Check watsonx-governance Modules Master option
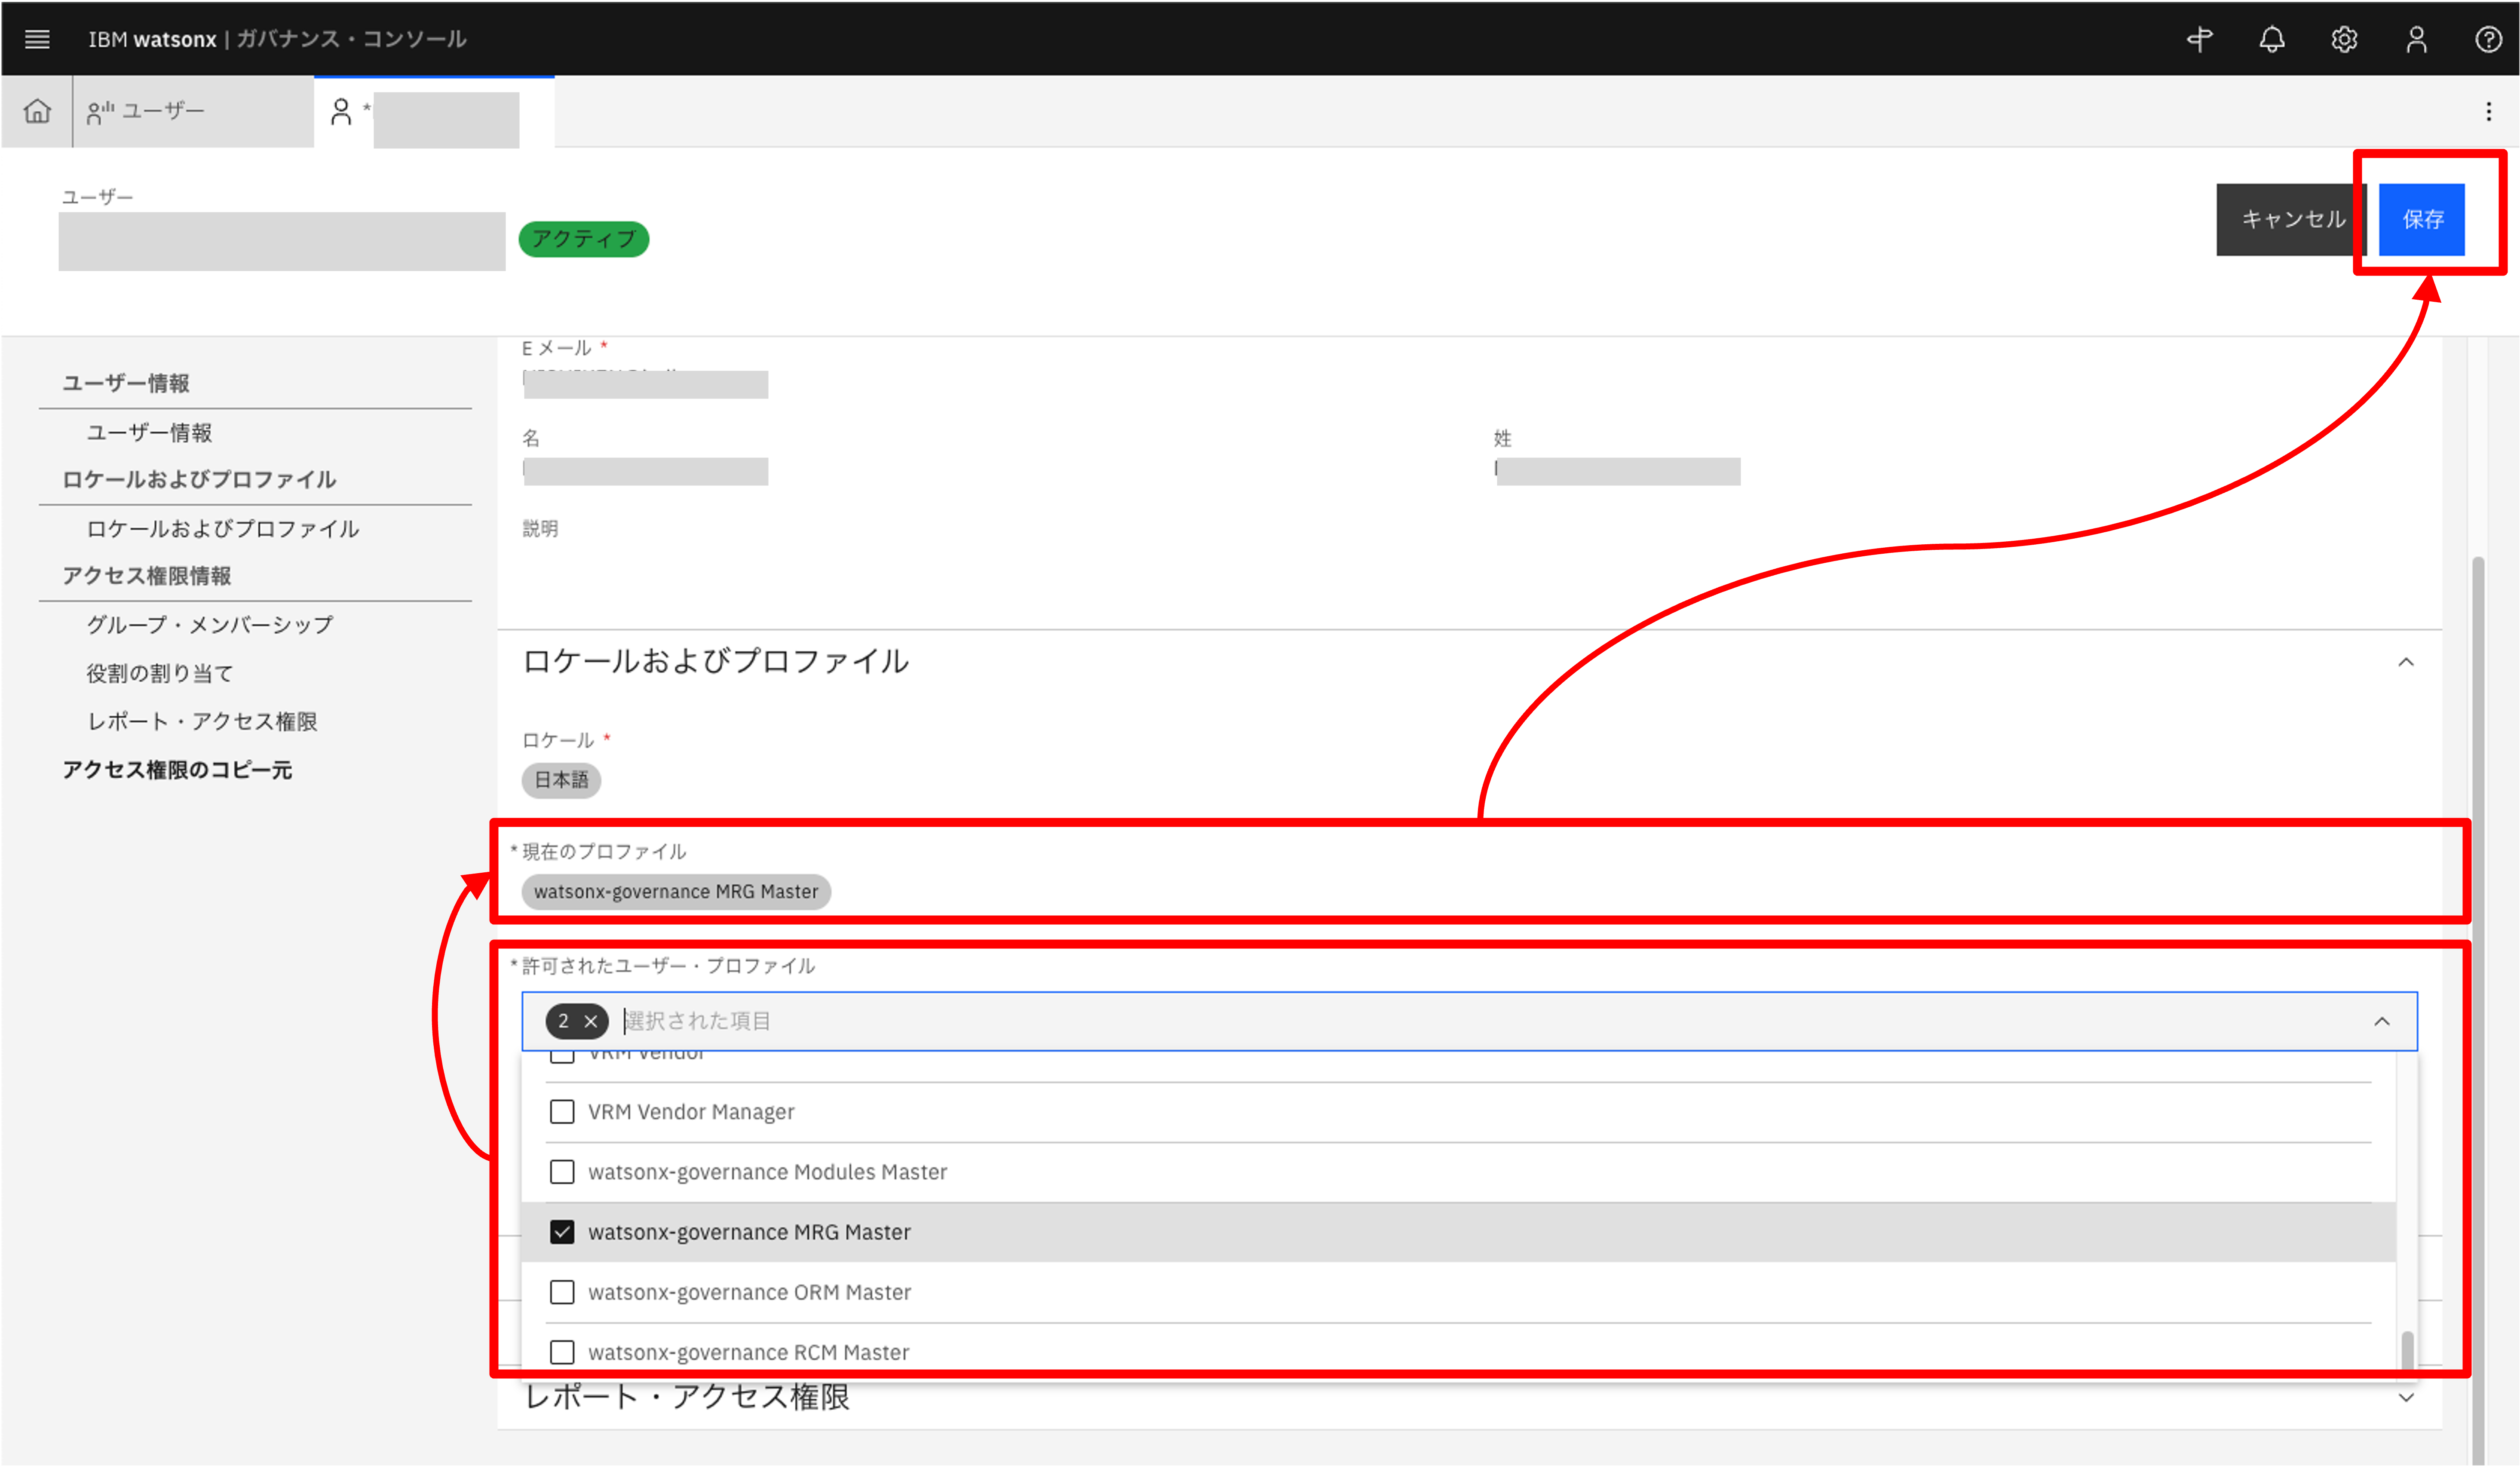This screenshot has width=2520, height=1466. [x=562, y=1172]
